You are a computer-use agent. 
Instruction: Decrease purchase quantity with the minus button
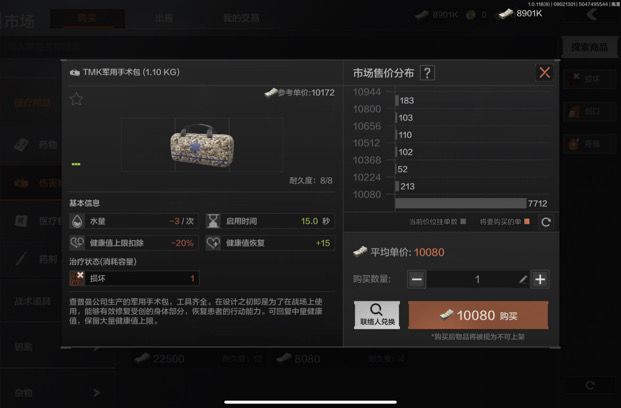click(x=417, y=280)
